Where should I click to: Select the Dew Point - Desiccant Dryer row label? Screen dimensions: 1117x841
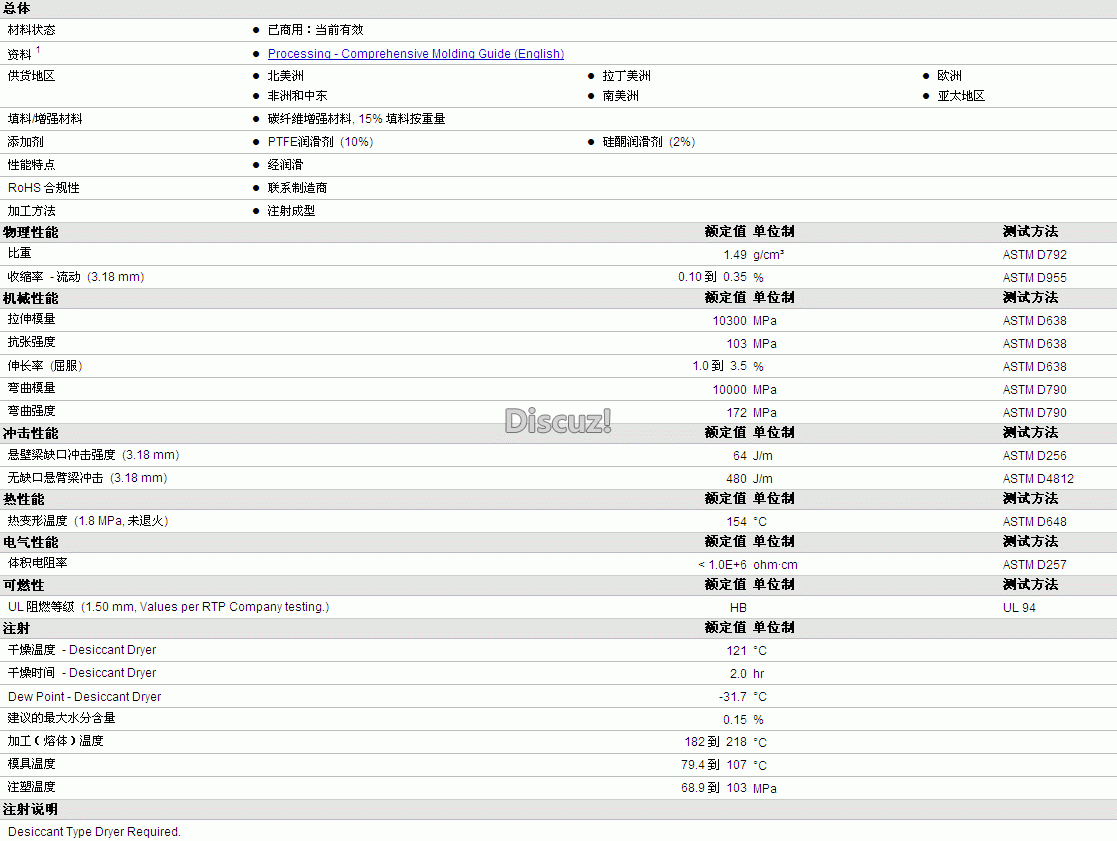84,697
